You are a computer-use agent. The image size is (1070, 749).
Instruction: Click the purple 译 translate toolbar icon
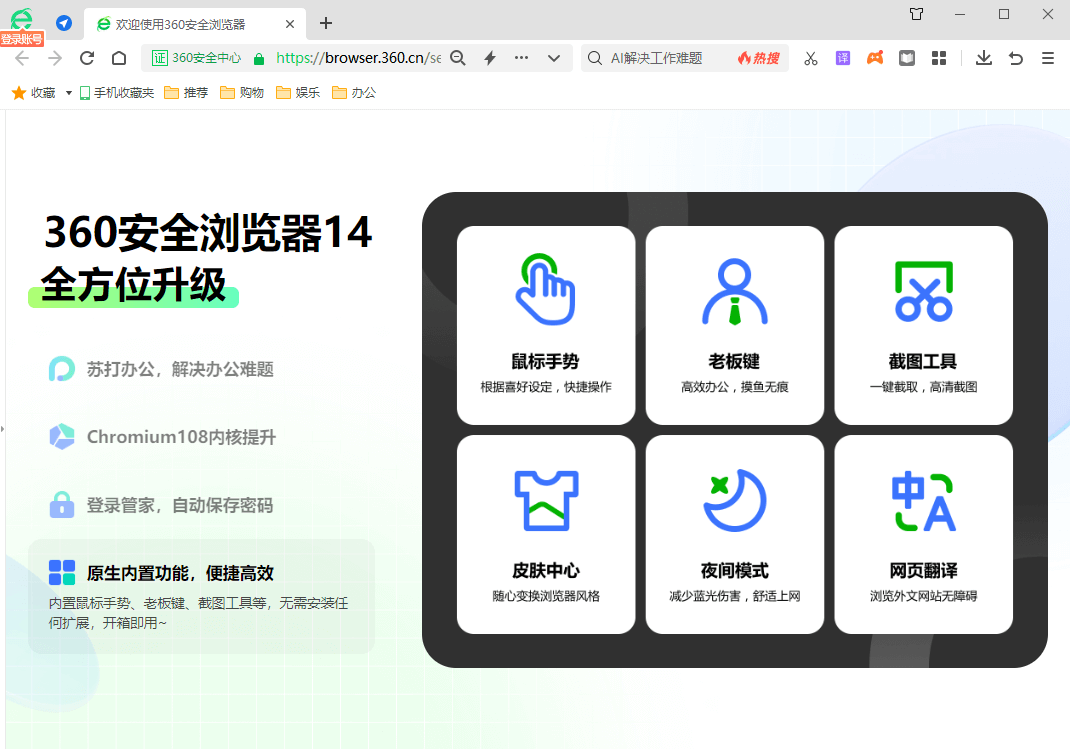843,58
